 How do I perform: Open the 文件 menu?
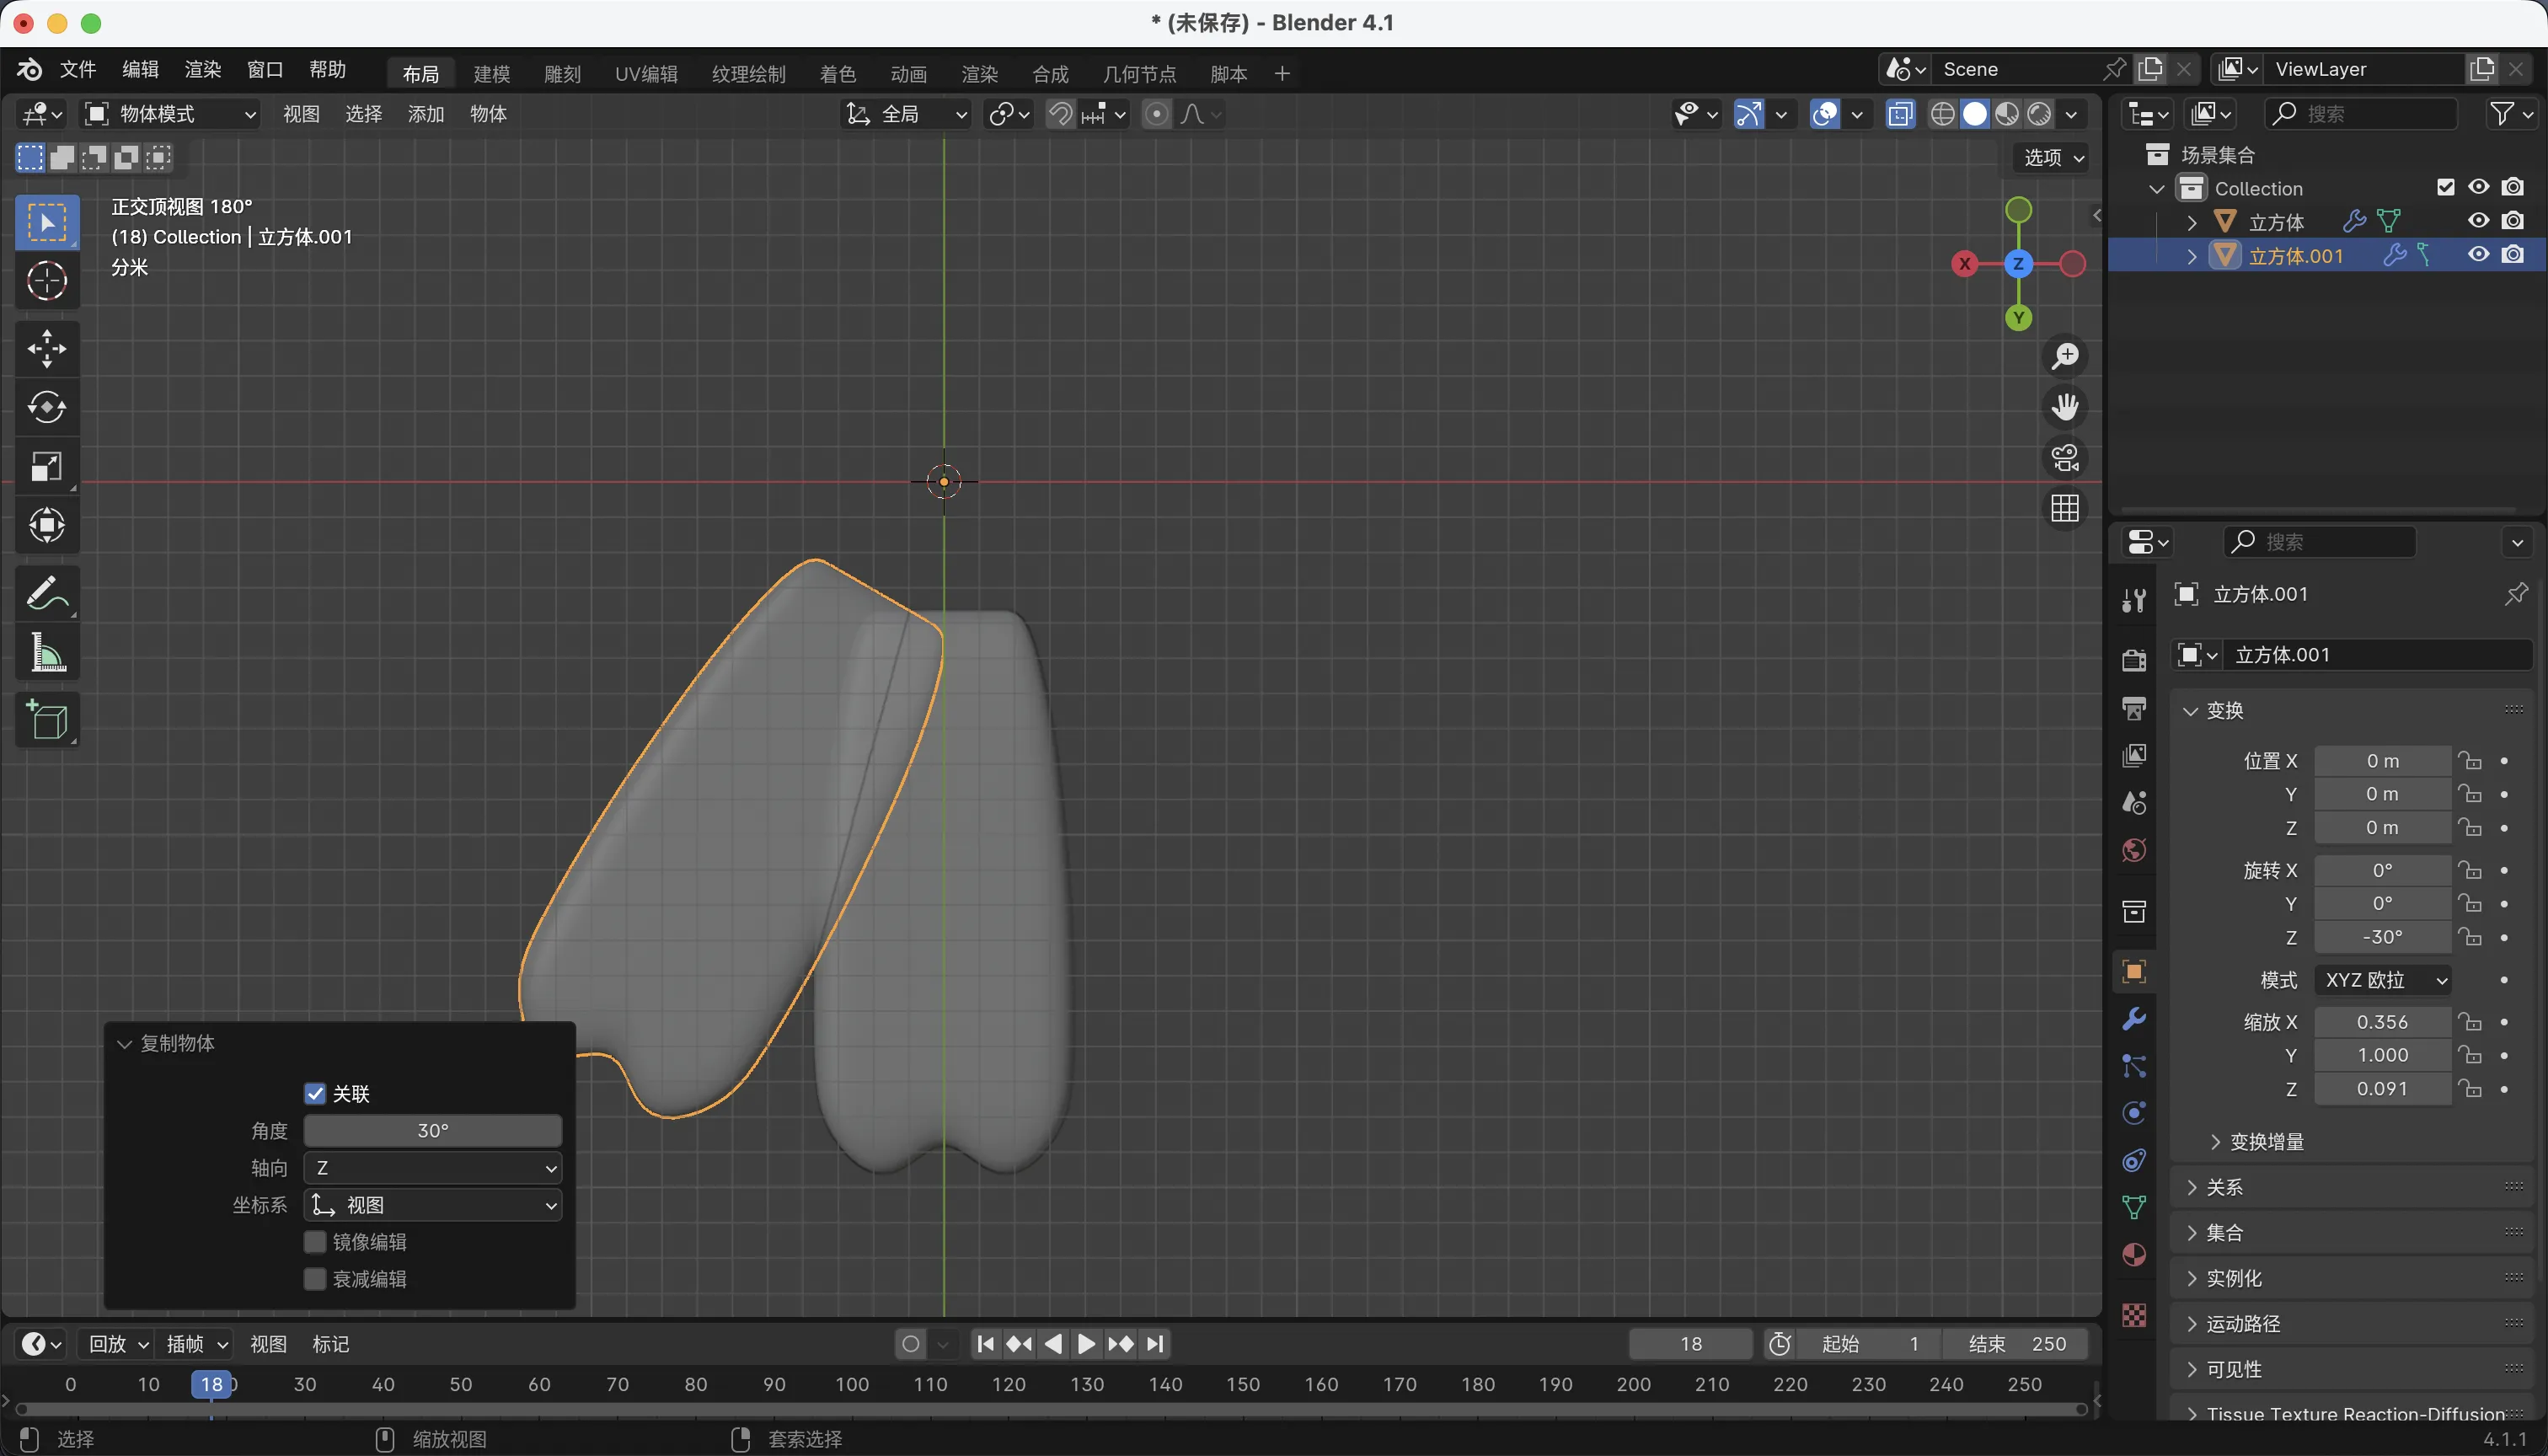point(77,70)
